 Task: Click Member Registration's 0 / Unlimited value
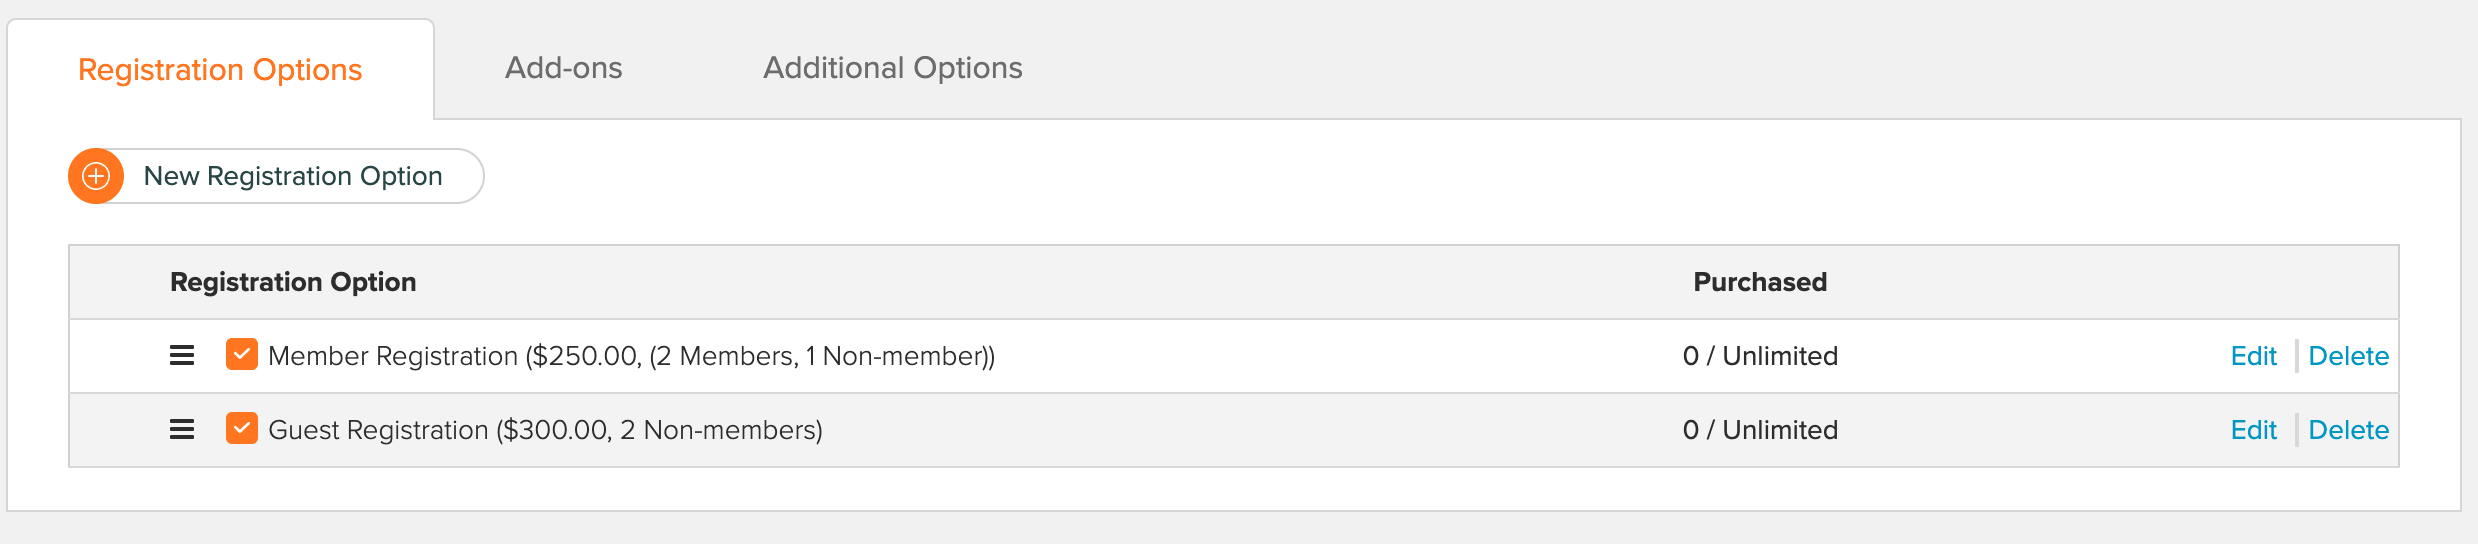(x=1760, y=356)
